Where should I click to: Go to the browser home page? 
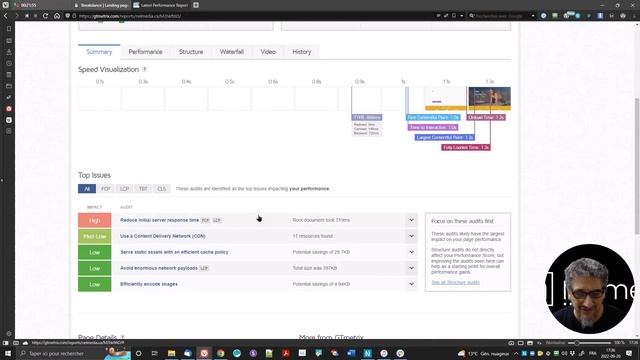[57, 16]
